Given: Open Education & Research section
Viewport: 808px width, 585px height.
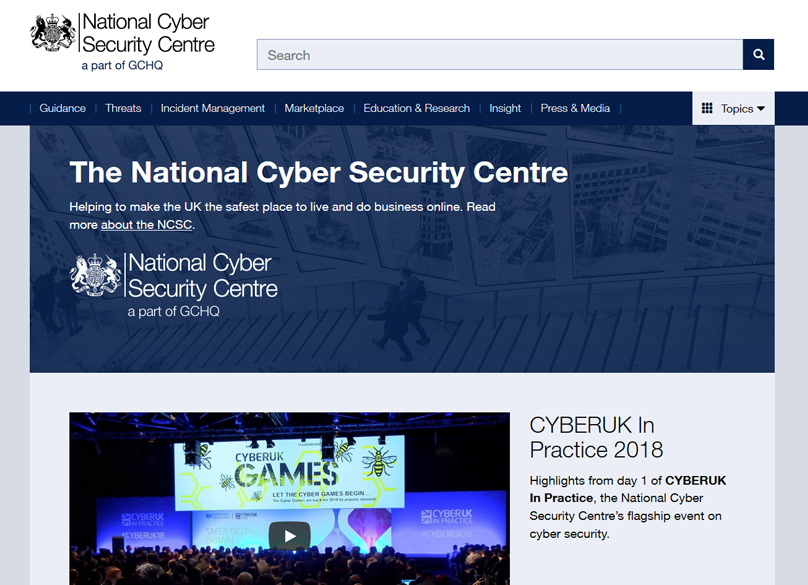Looking at the screenshot, I should tap(416, 108).
